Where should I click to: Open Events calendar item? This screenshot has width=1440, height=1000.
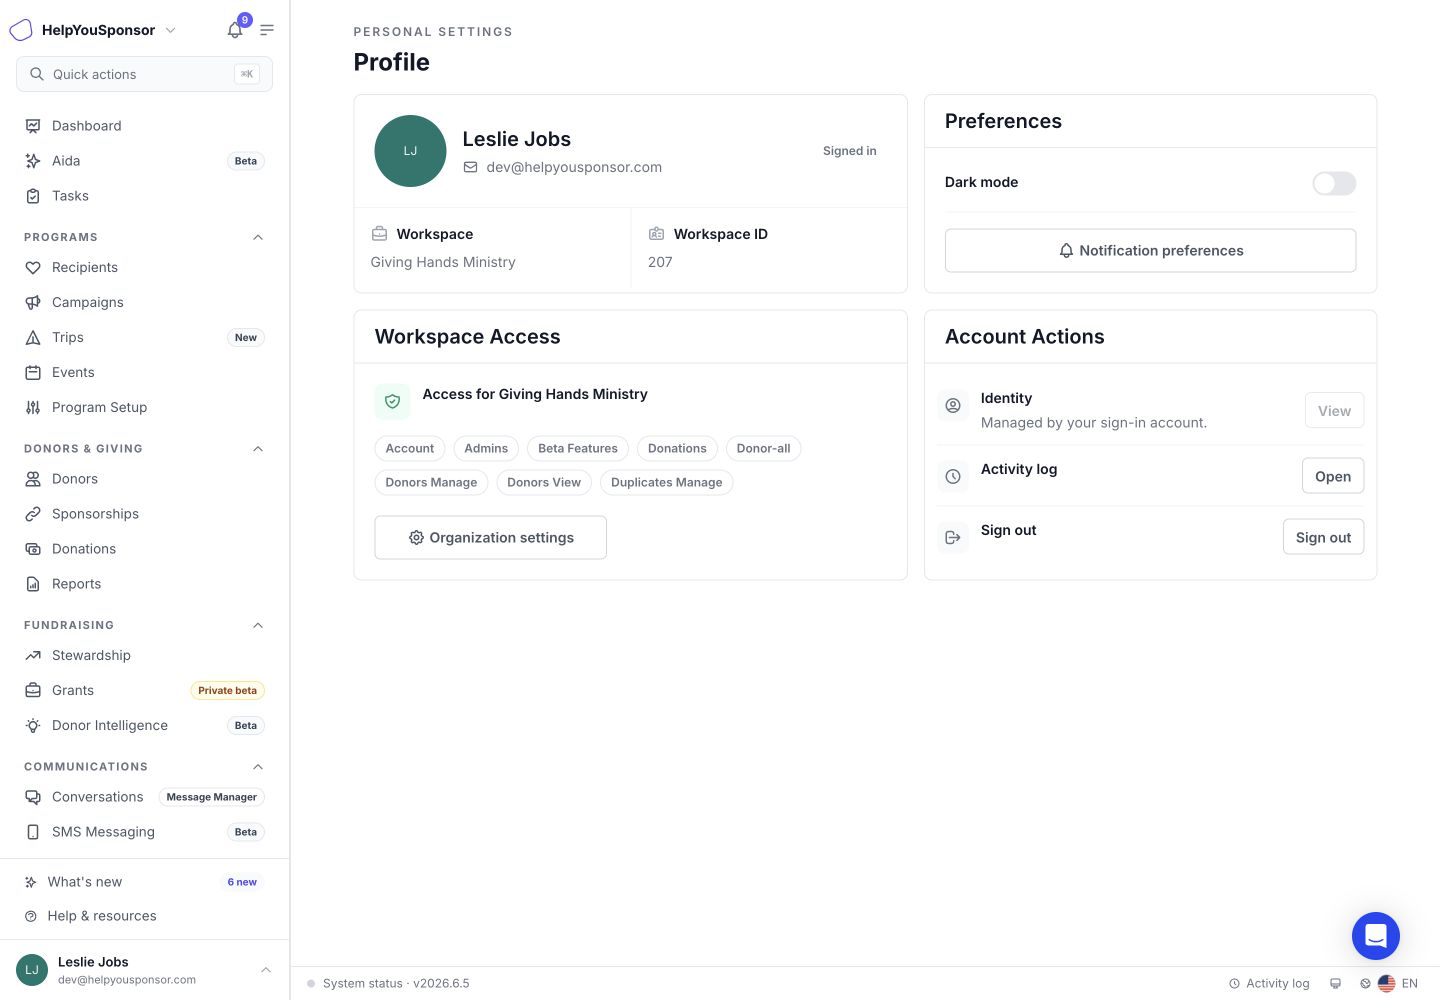(x=144, y=372)
